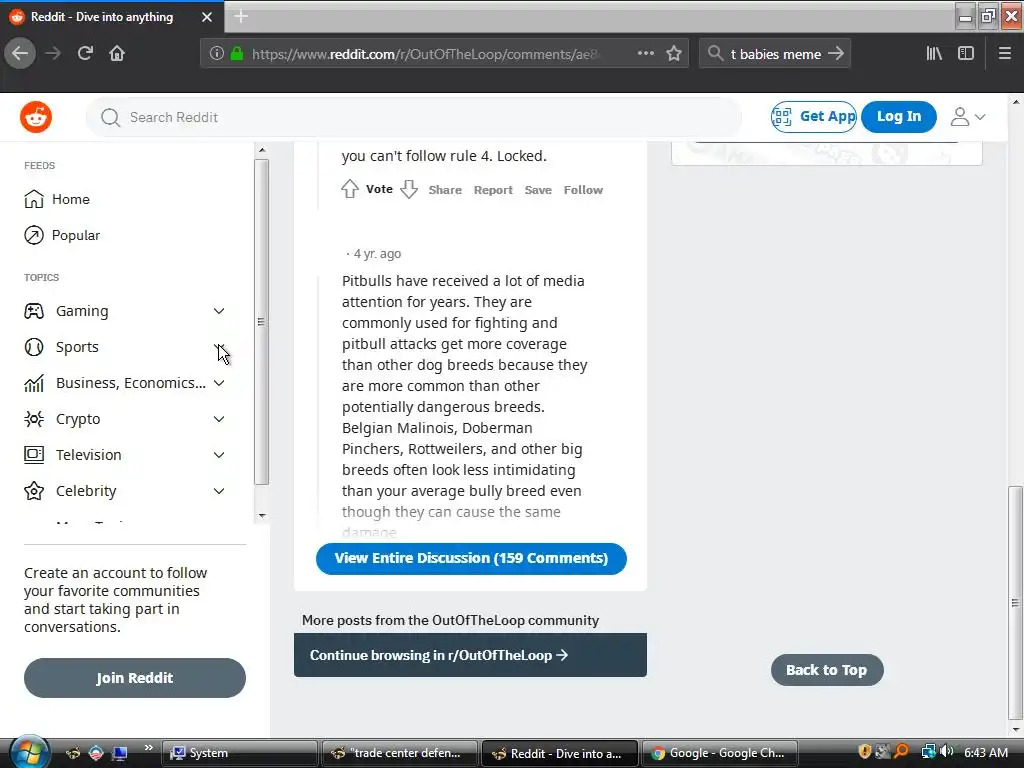Click the Reddit Snoo logo

[36, 118]
